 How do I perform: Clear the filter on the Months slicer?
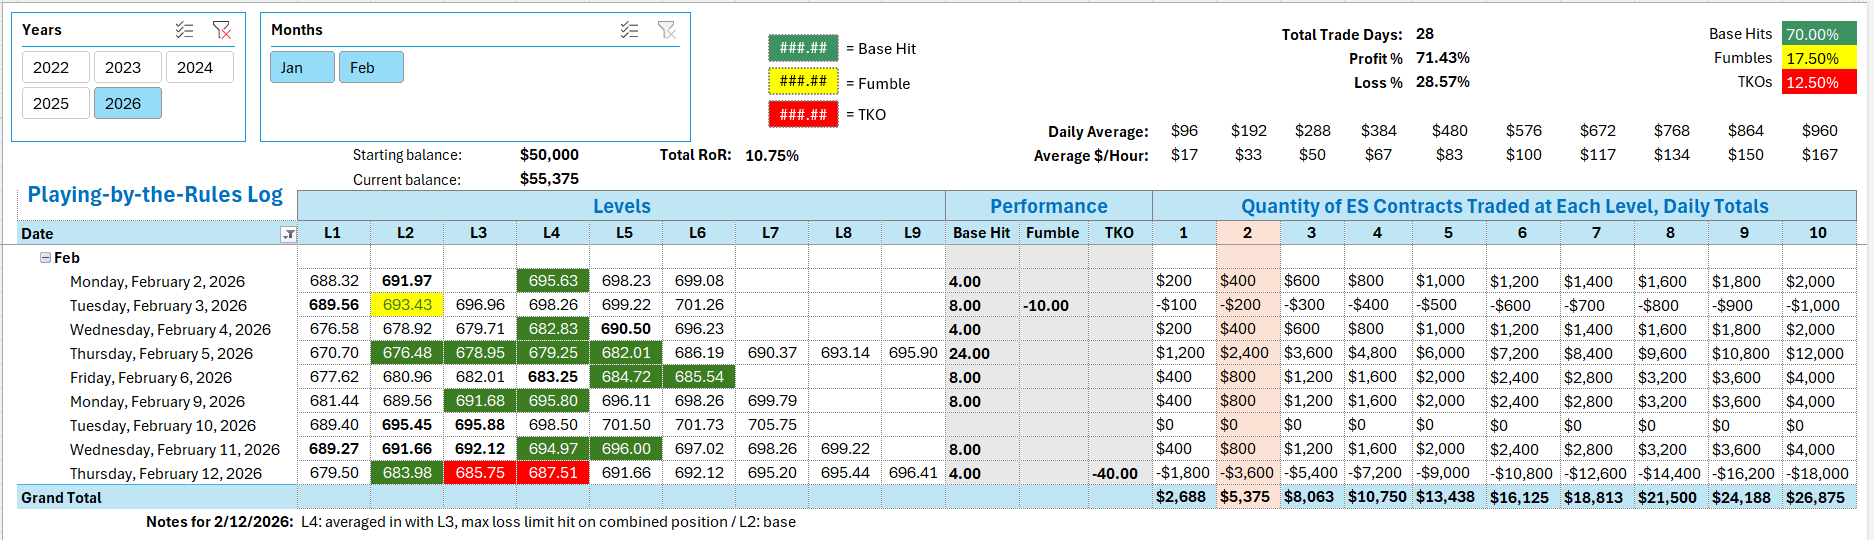[667, 30]
